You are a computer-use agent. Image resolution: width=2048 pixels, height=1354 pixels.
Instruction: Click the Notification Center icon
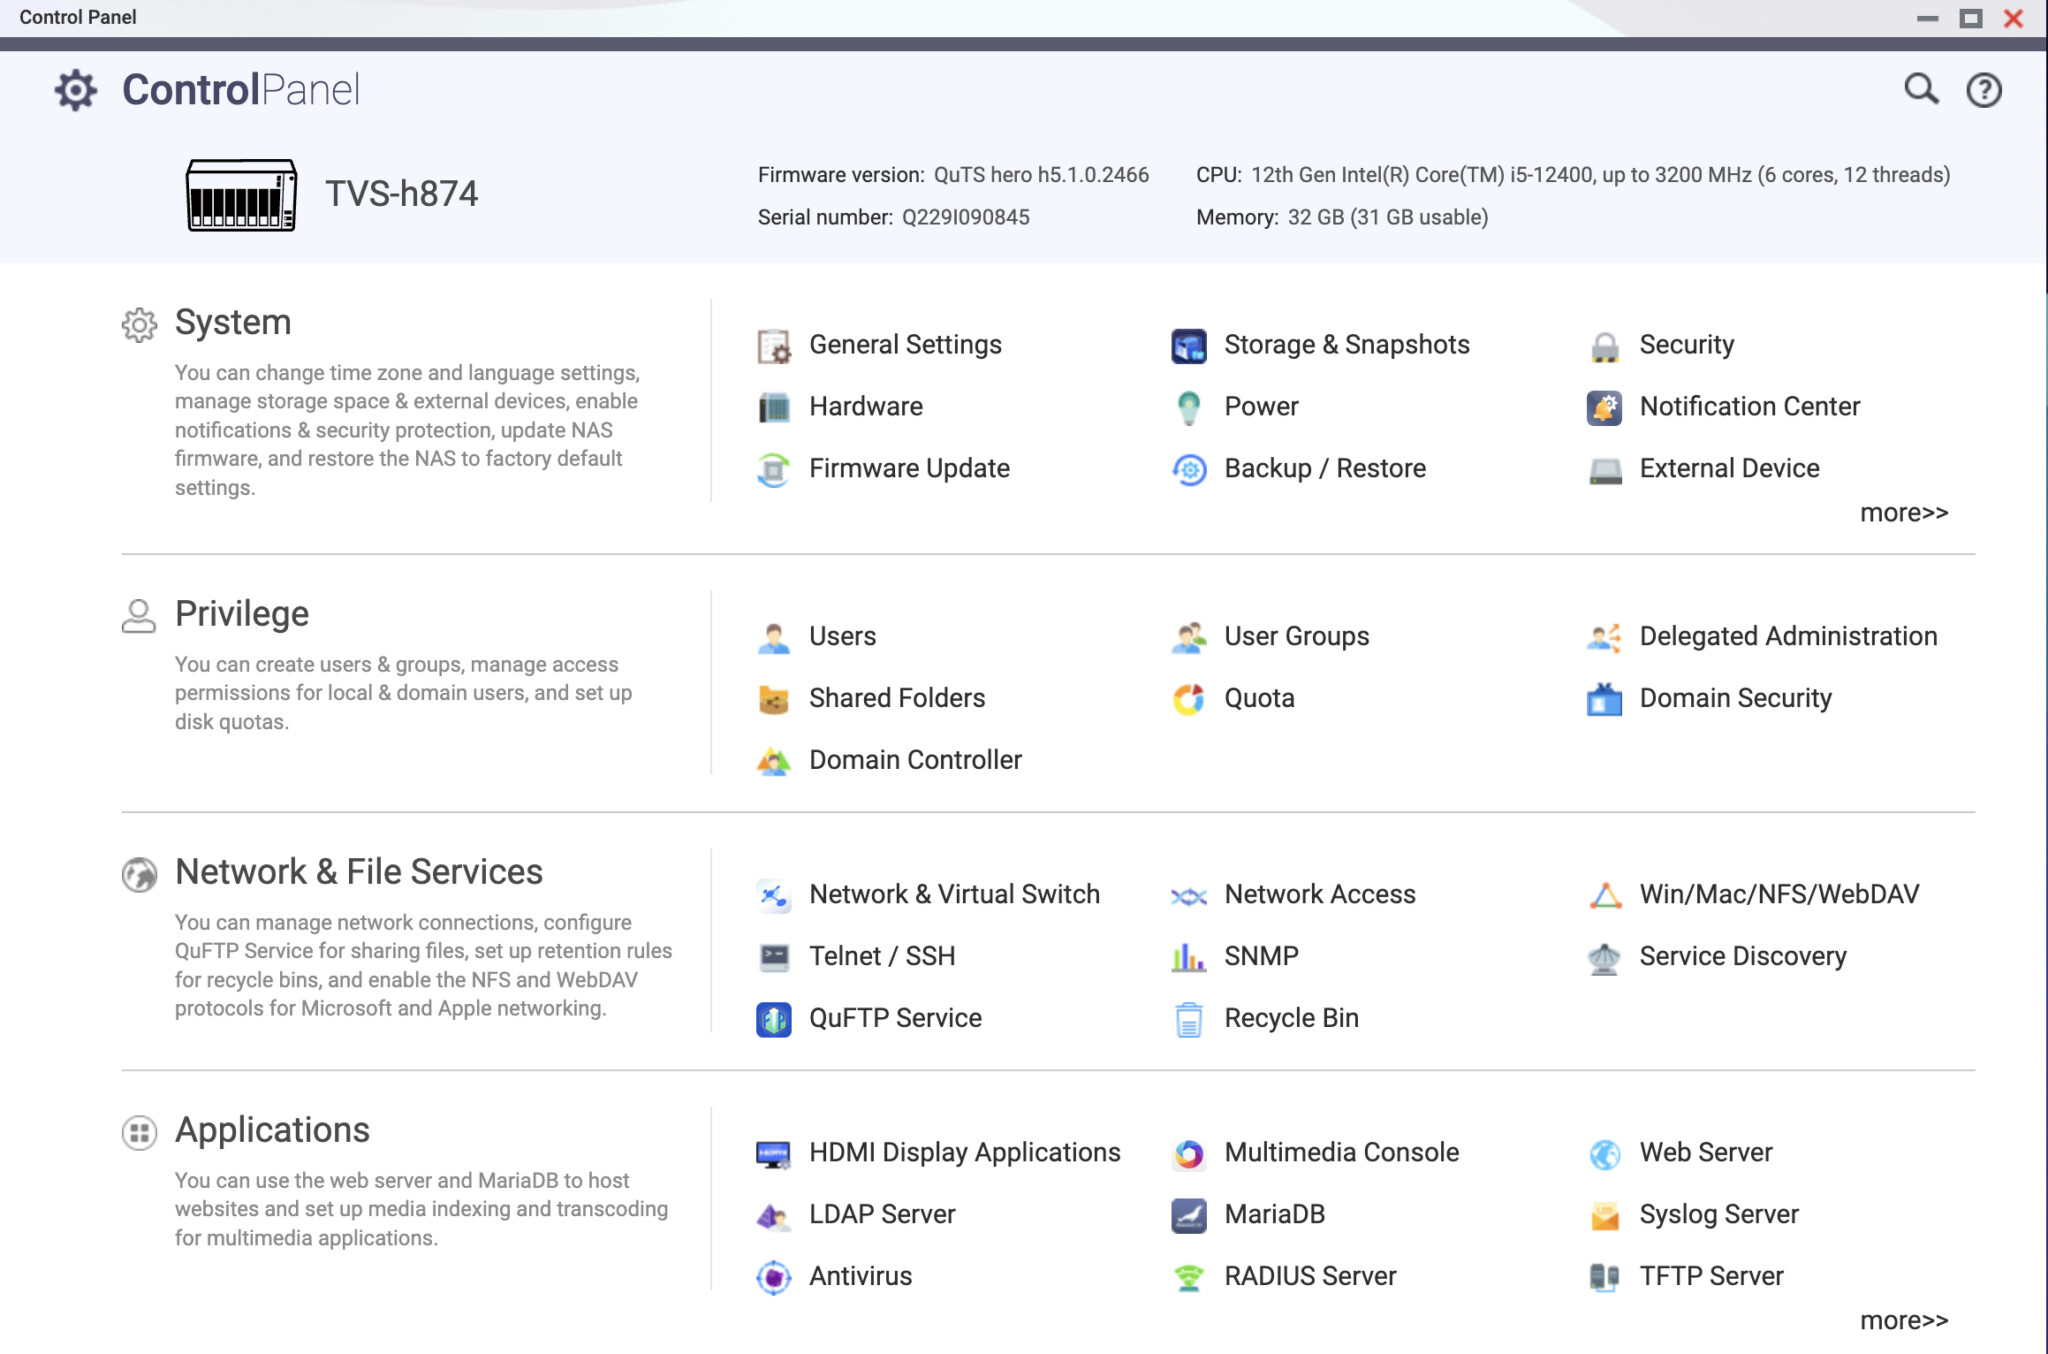1604,408
